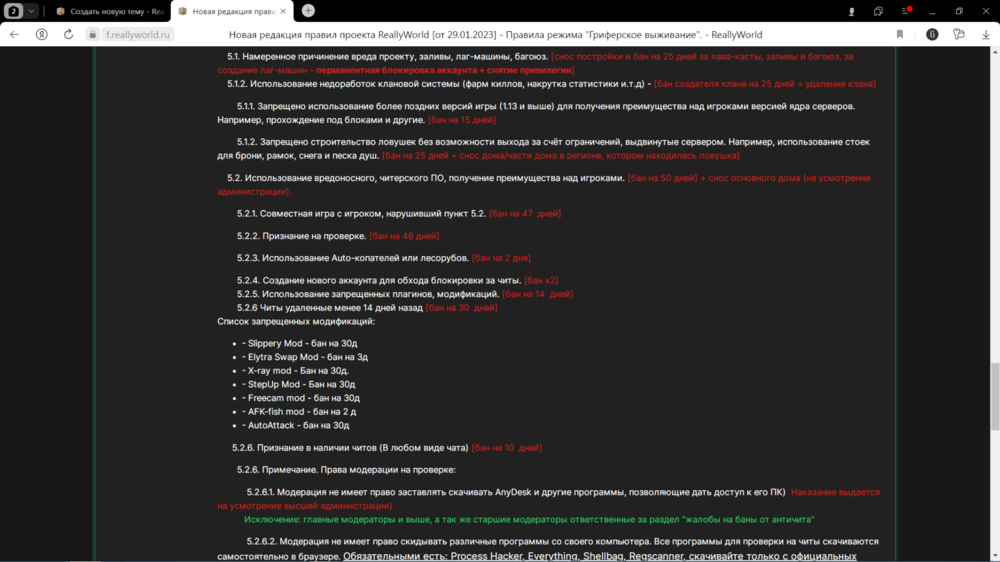1000x562 pixels.
Task: Click the penalty 'бан на 2 дня'
Action: [x=501, y=258]
